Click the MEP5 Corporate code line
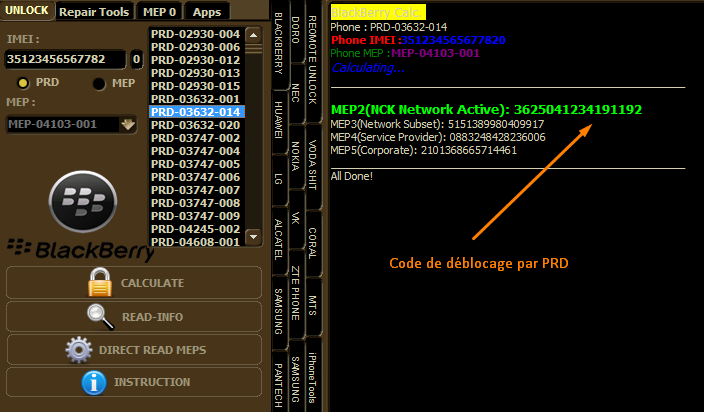This screenshot has height=412, width=704. click(x=424, y=150)
